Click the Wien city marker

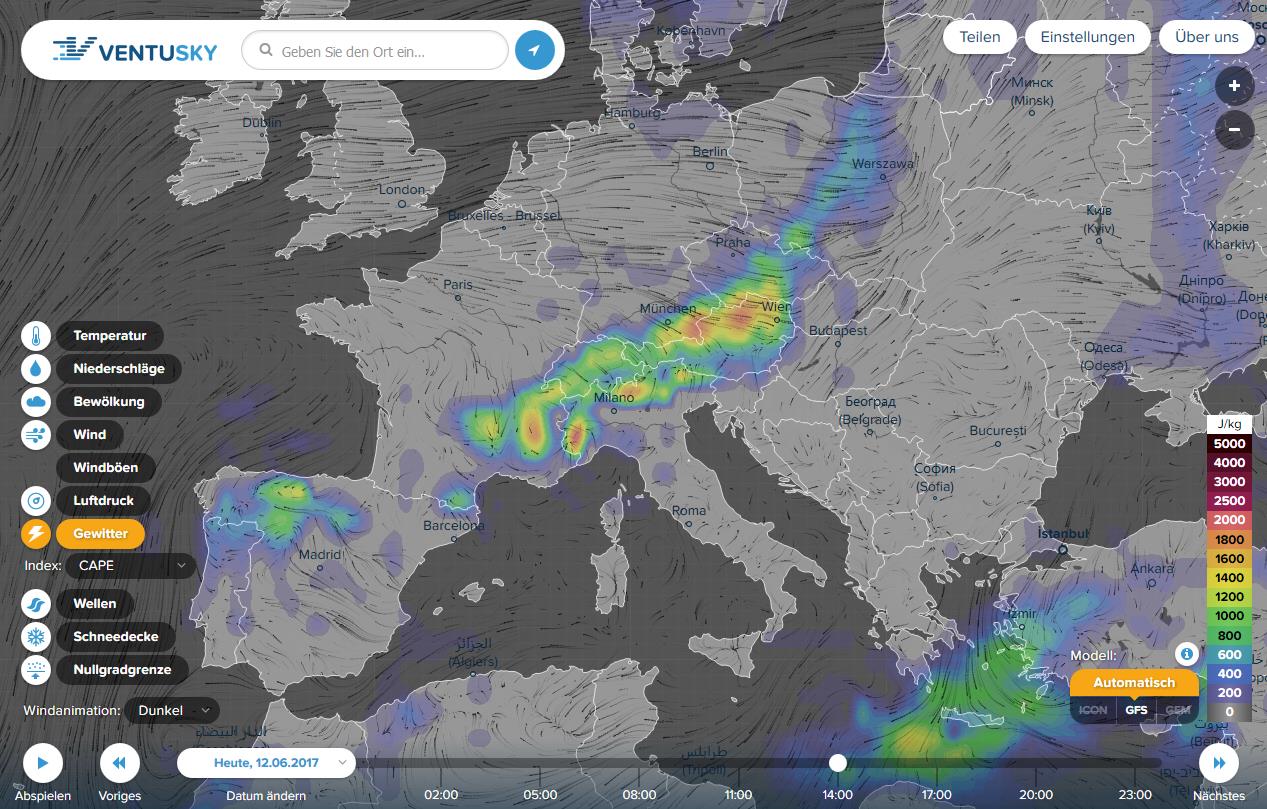pos(778,320)
